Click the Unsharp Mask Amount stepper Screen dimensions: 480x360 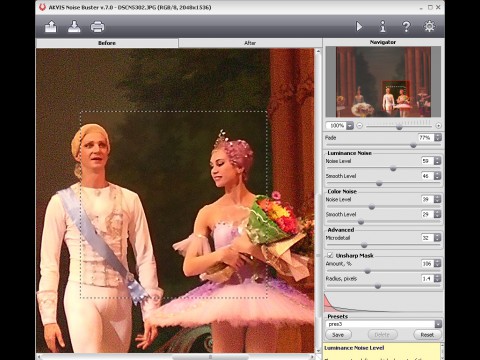pos(438,263)
